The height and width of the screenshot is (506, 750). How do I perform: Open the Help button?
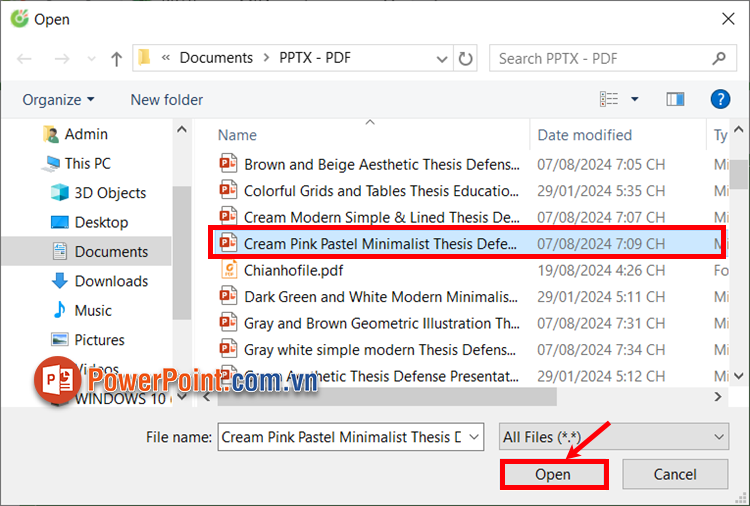tap(720, 99)
